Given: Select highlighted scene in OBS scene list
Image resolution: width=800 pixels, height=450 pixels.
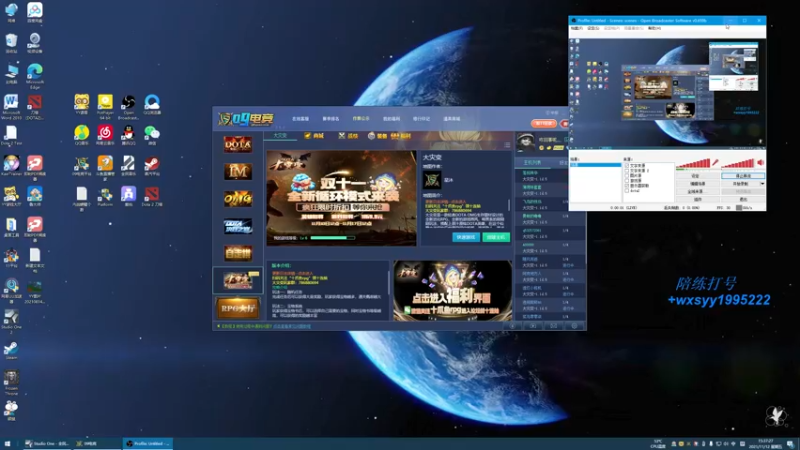Looking at the screenshot, I should coord(595,165).
